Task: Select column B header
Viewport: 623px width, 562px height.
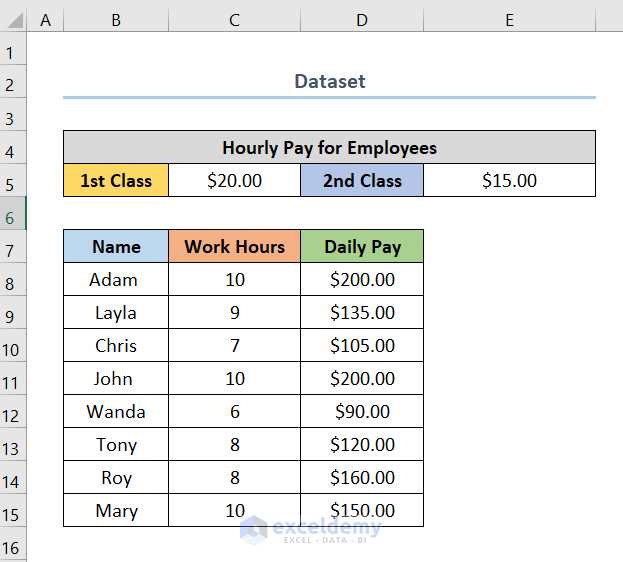Action: pyautogui.click(x=116, y=19)
